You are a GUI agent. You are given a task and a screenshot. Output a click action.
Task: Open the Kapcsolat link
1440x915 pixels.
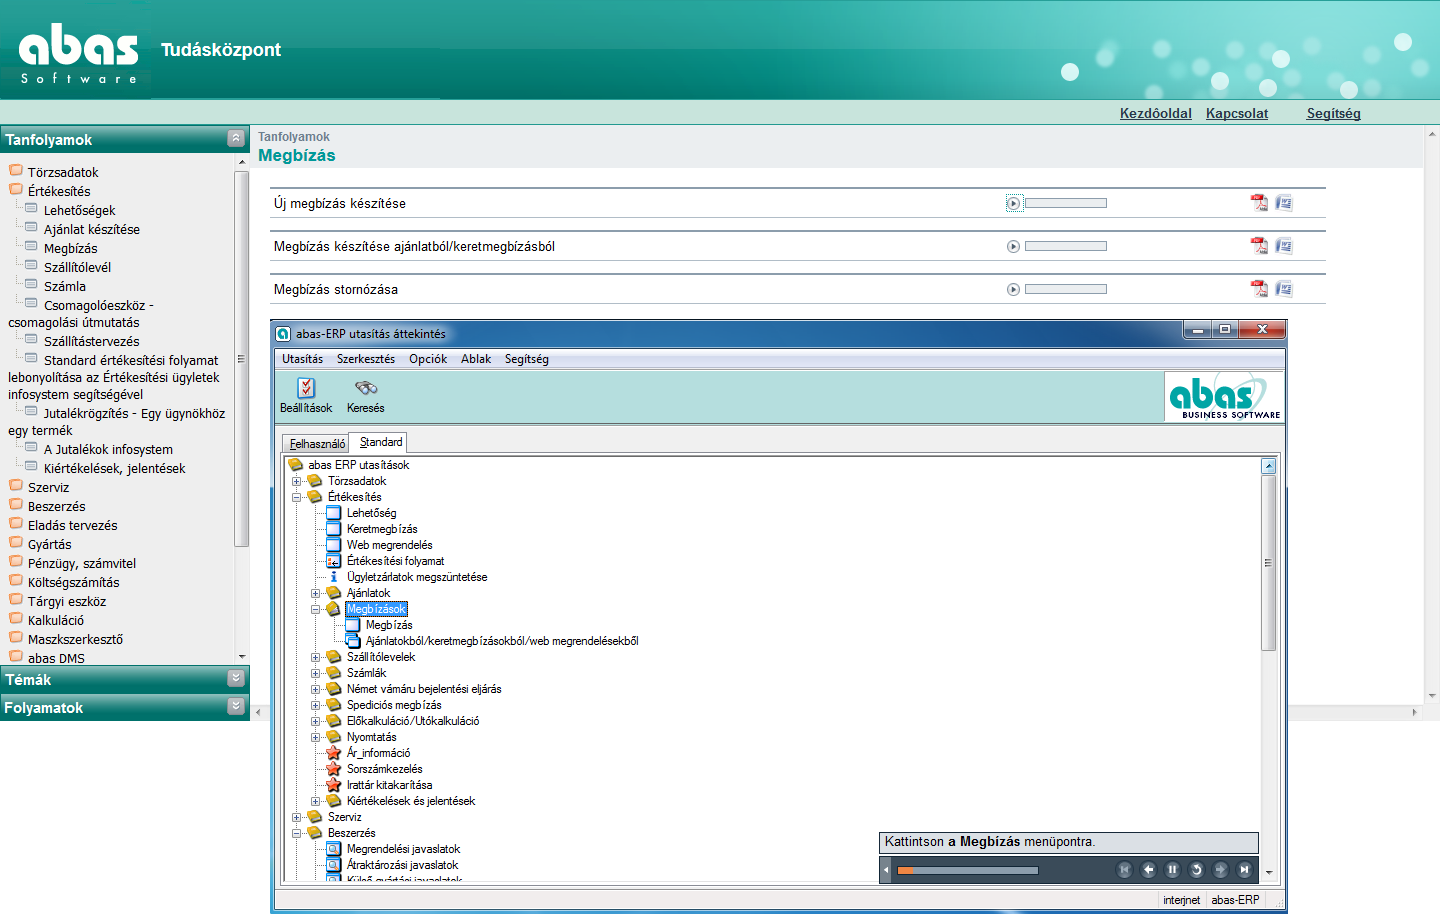pyautogui.click(x=1236, y=113)
